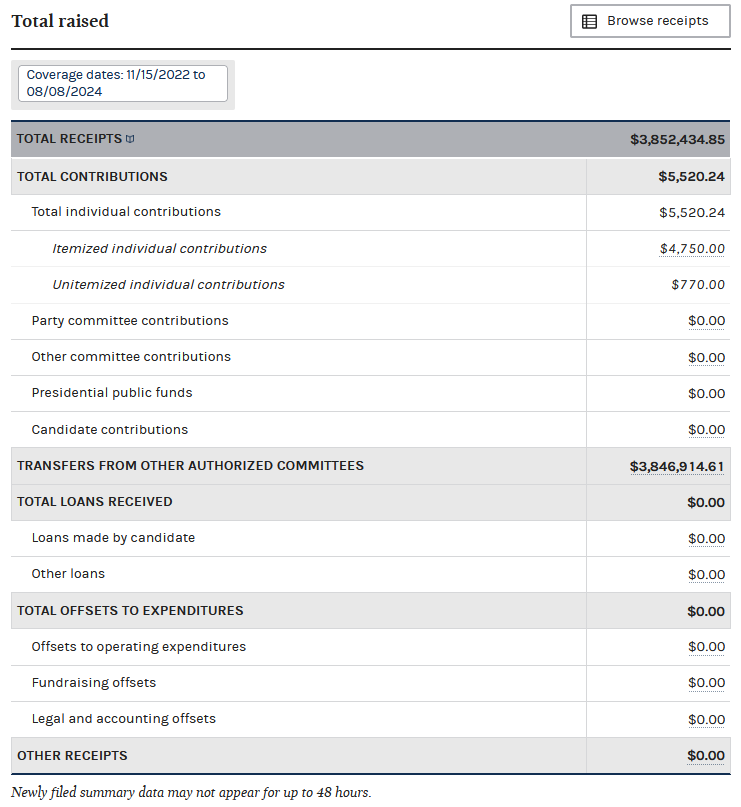Image resolution: width=741 pixels, height=807 pixels.
Task: Click the bold $5,520.24 total contributions amount
Action: pos(692,177)
